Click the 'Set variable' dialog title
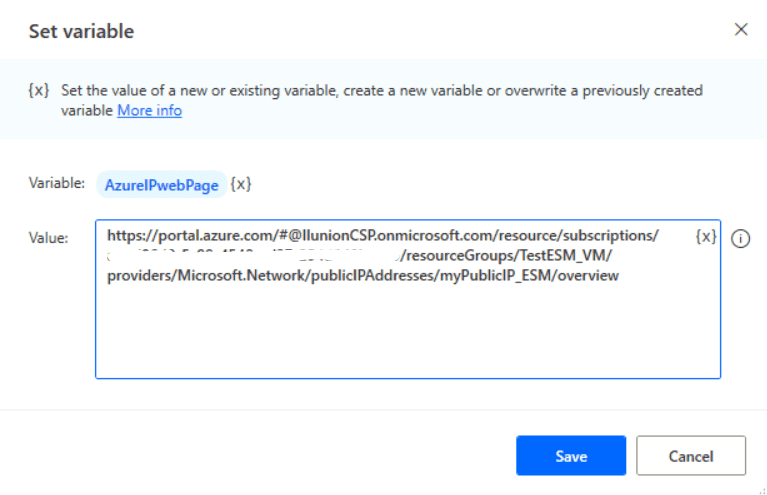Screen dimensions: 767x495 pos(81,31)
